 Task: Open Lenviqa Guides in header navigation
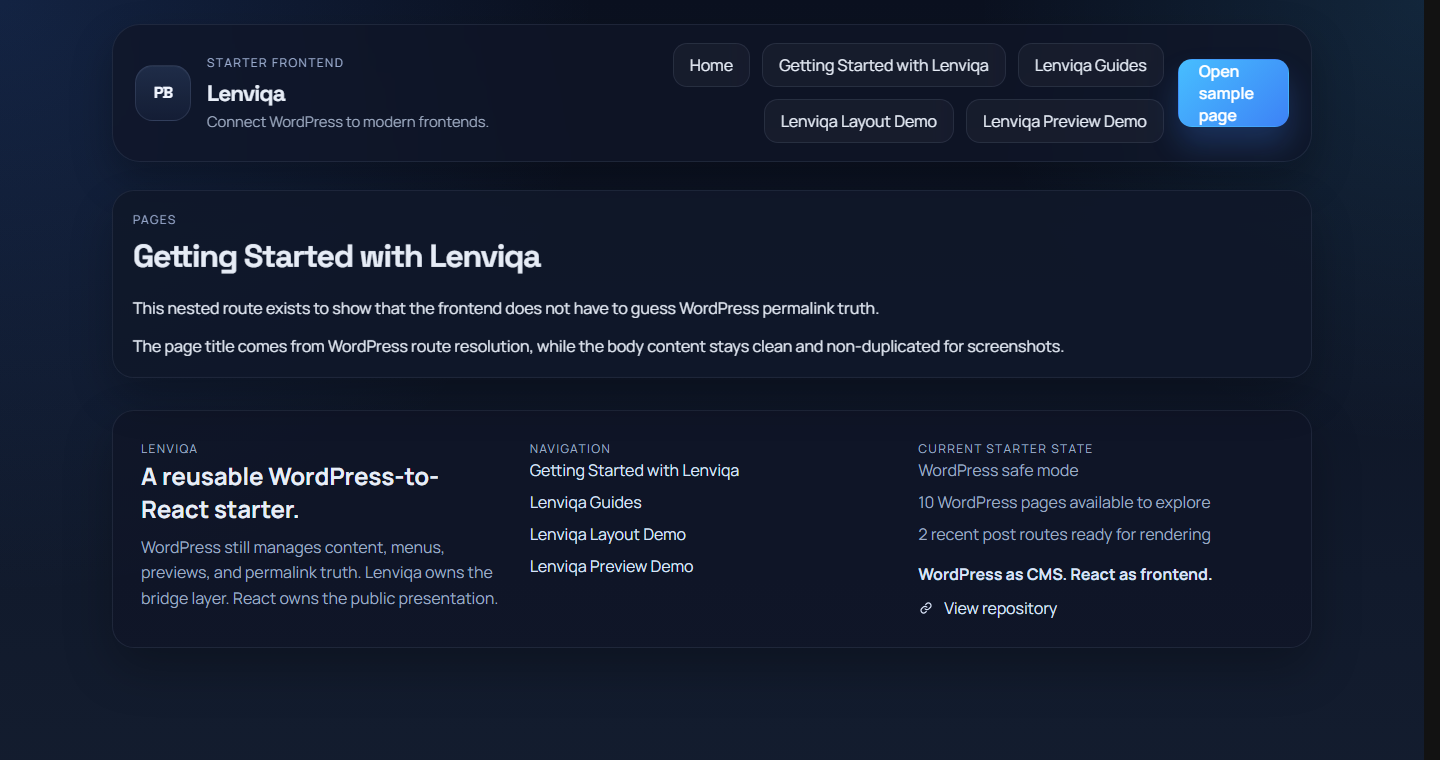click(x=1091, y=65)
